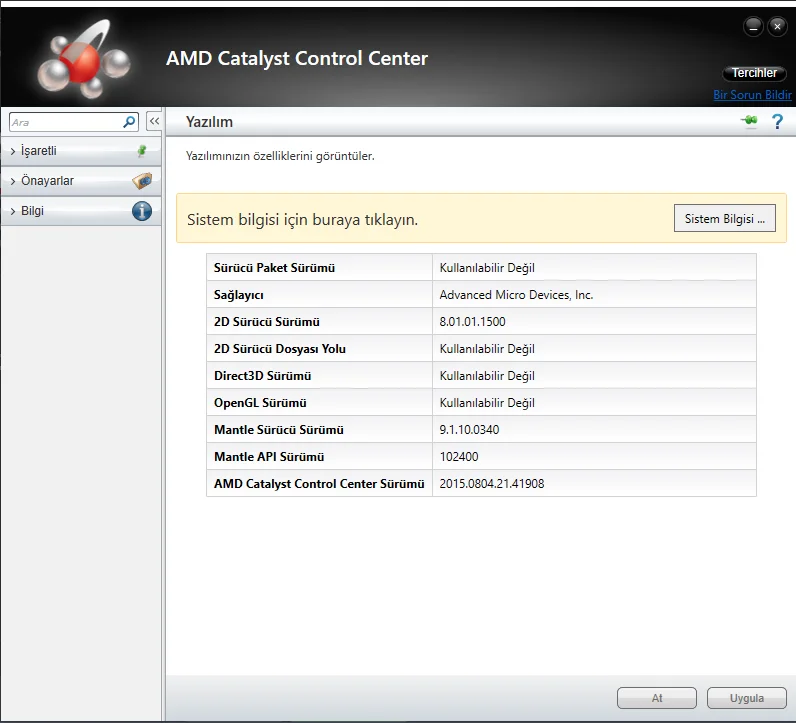Click 'Yazılımınızın özelliklerini görüntüler.' description
The image size is (796, 723).
pyautogui.click(x=280, y=156)
